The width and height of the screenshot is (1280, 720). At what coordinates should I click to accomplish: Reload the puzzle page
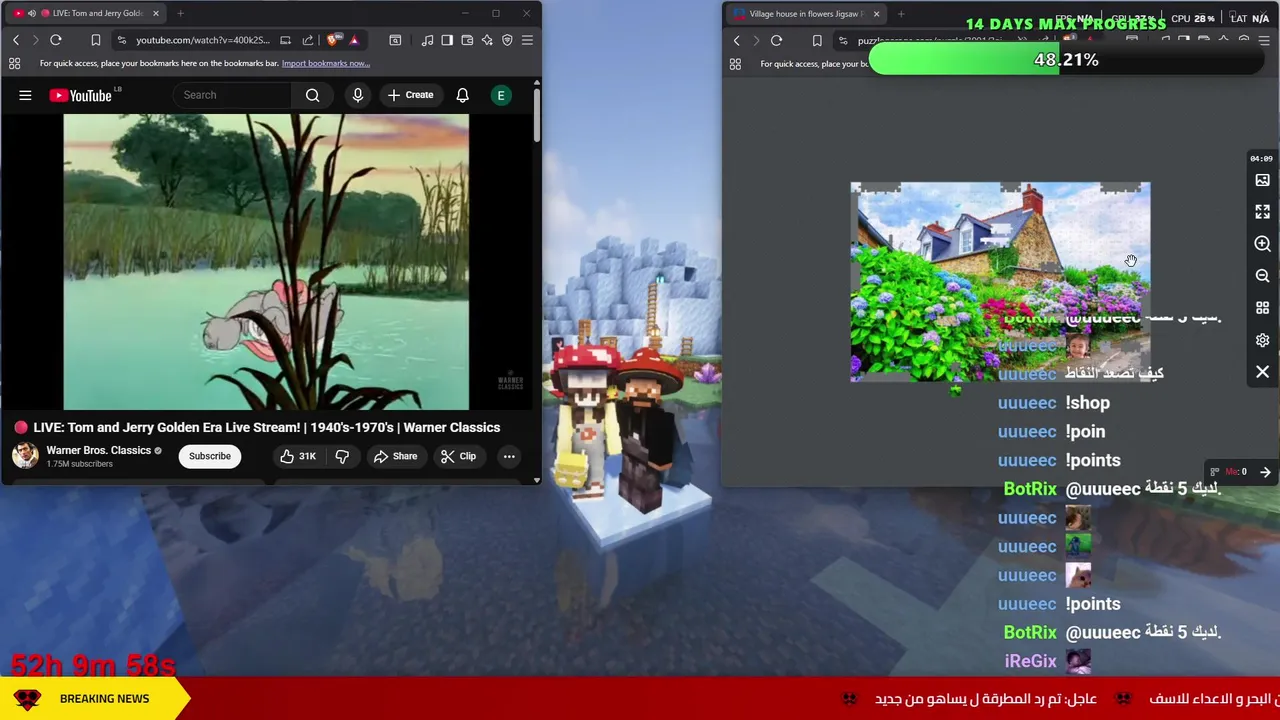point(776,41)
